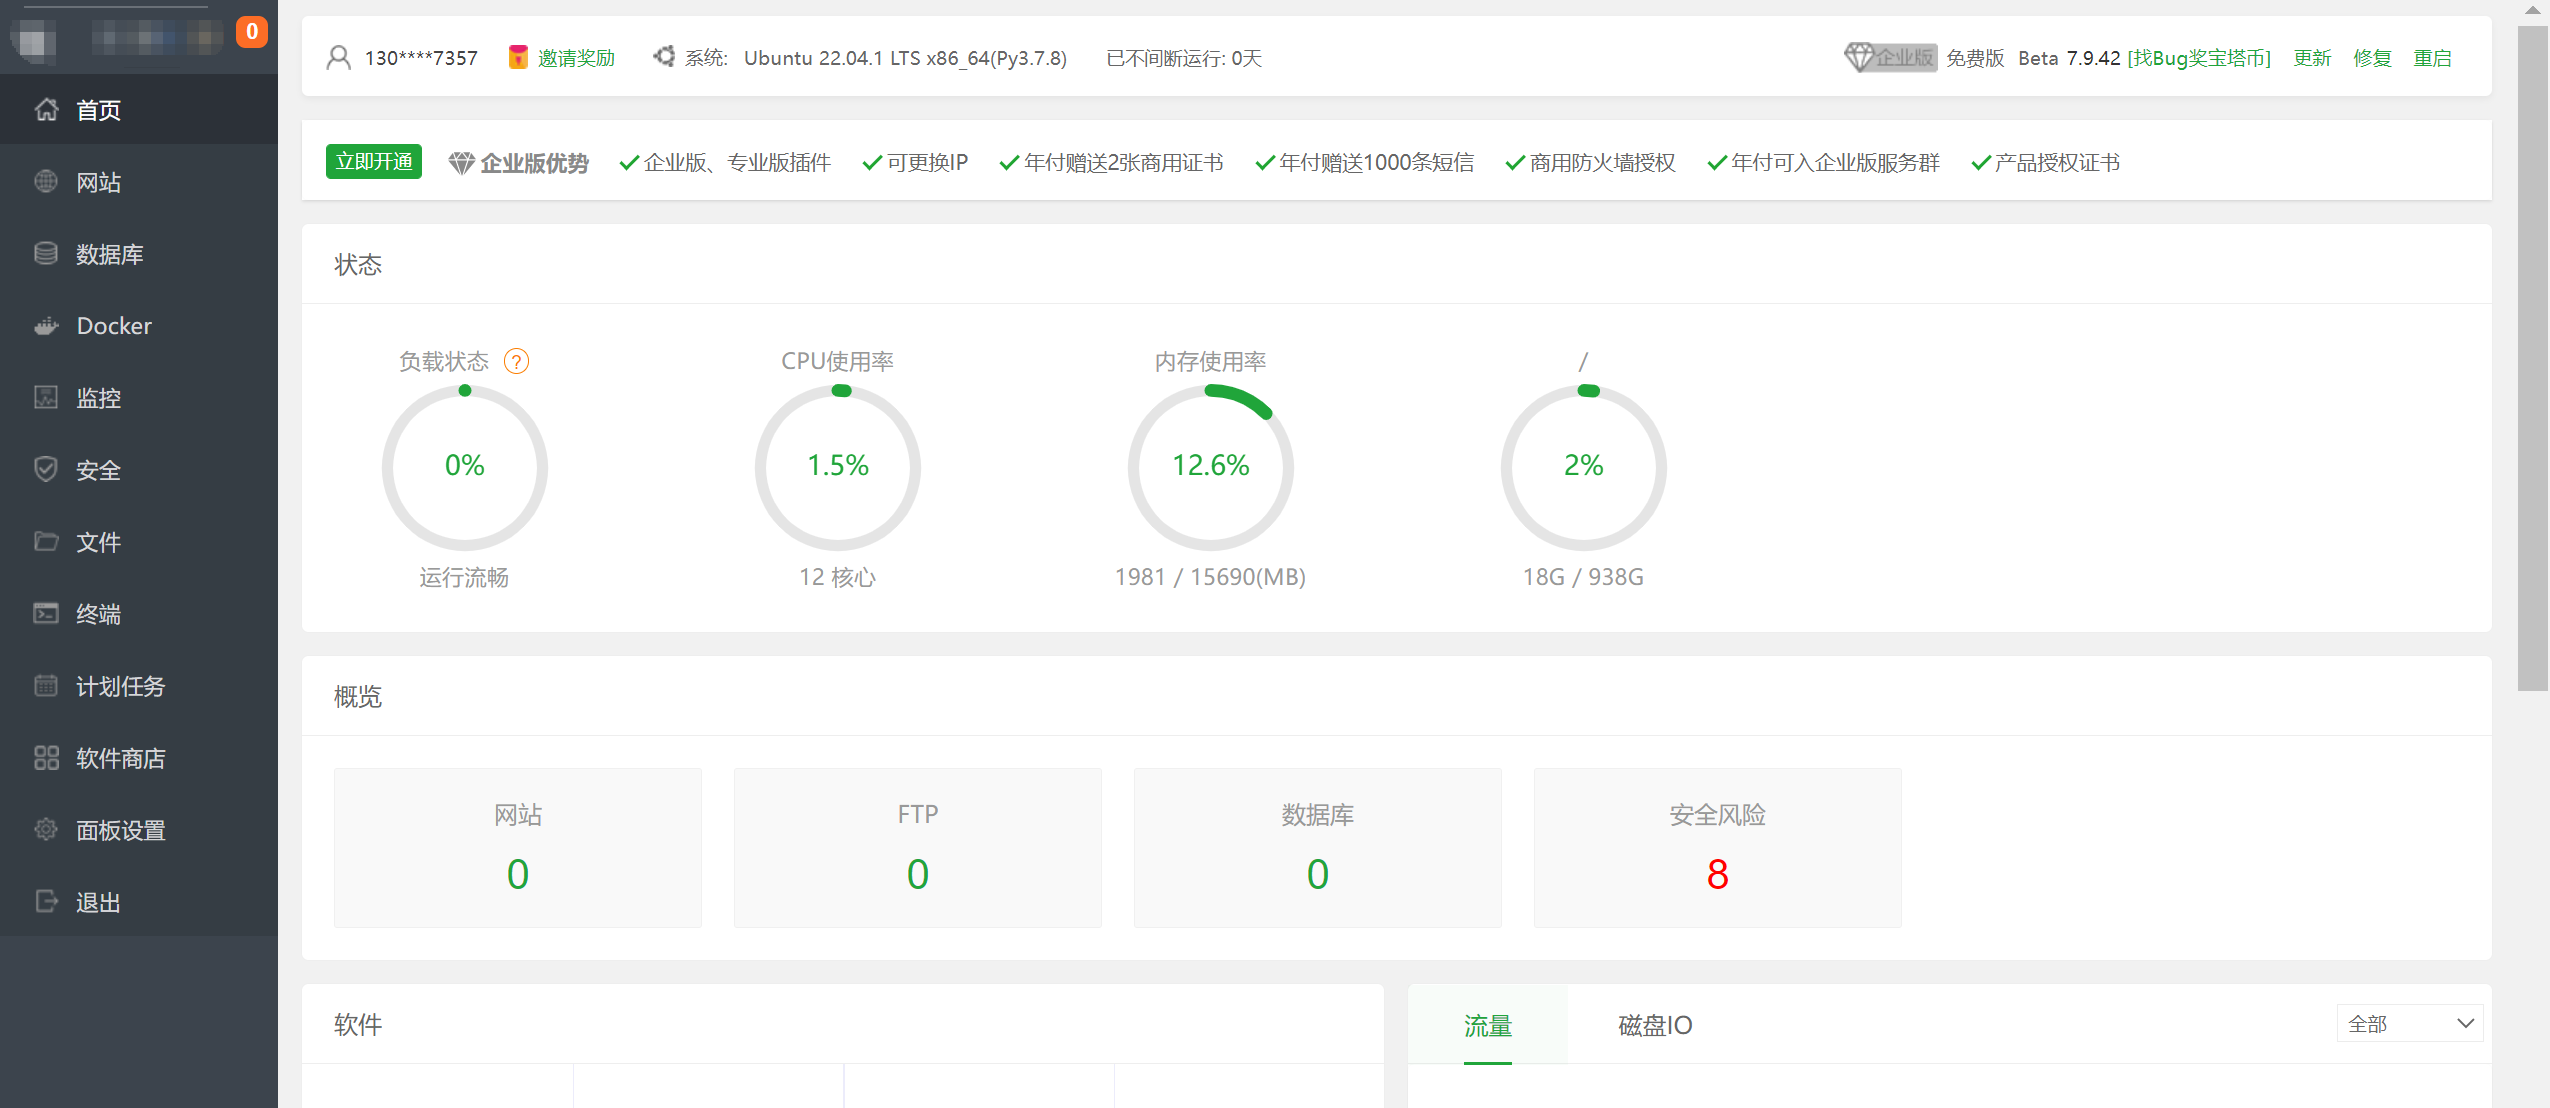Click the 企业版、专业版插件 advantage text
Screen dimensions: 2550x1108
[x=737, y=163]
